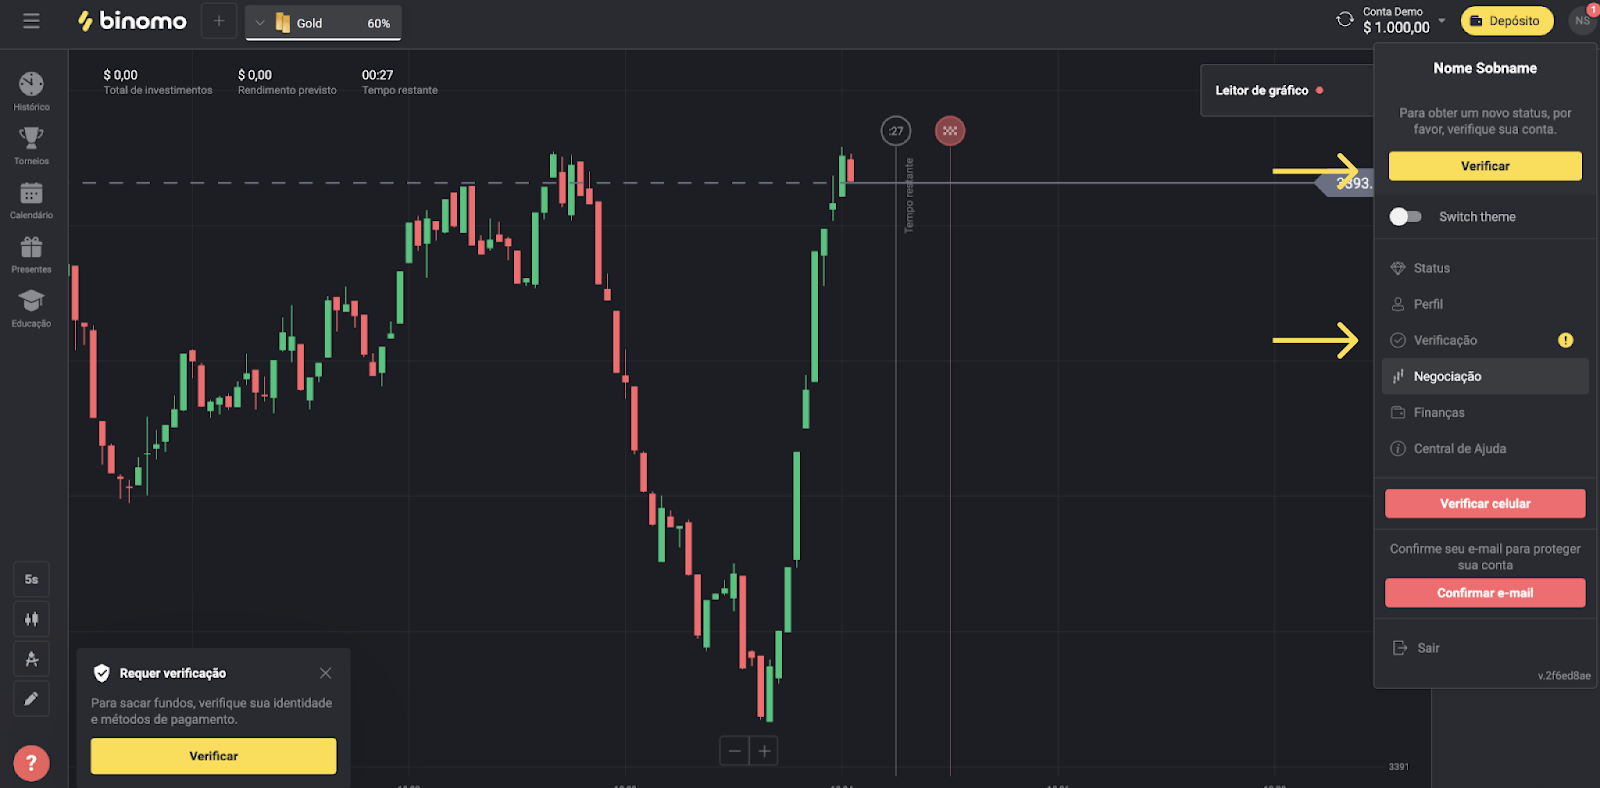Open the Torneios trophy icon
This screenshot has width=1600, height=788.
coord(31,141)
